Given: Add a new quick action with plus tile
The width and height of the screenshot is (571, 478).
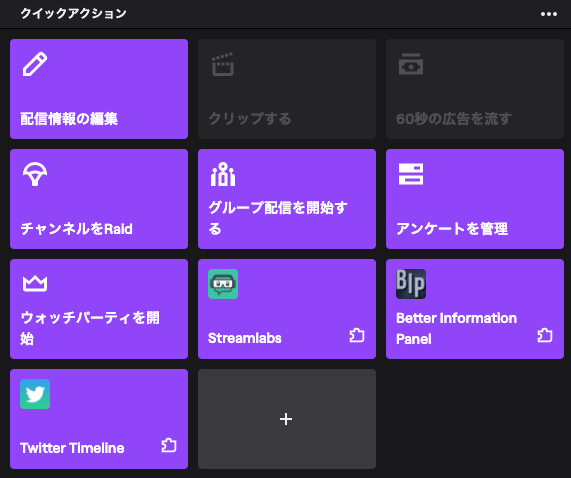Looking at the screenshot, I should pos(287,419).
